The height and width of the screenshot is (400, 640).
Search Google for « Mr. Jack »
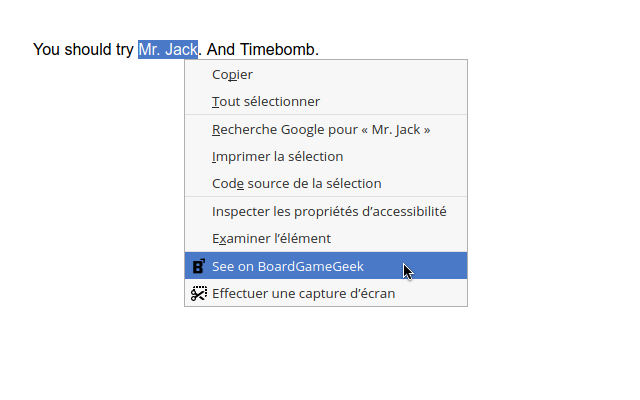321,129
